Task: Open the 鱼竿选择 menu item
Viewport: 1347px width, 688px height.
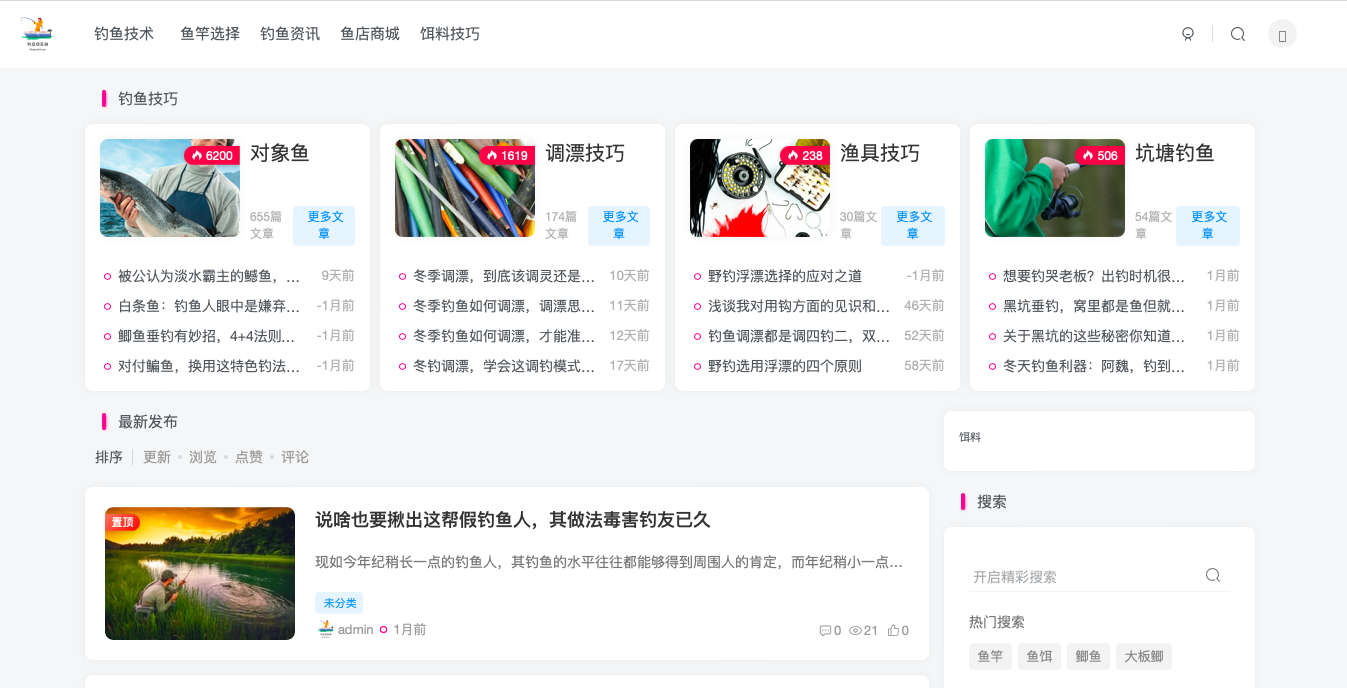Action: tap(210, 34)
